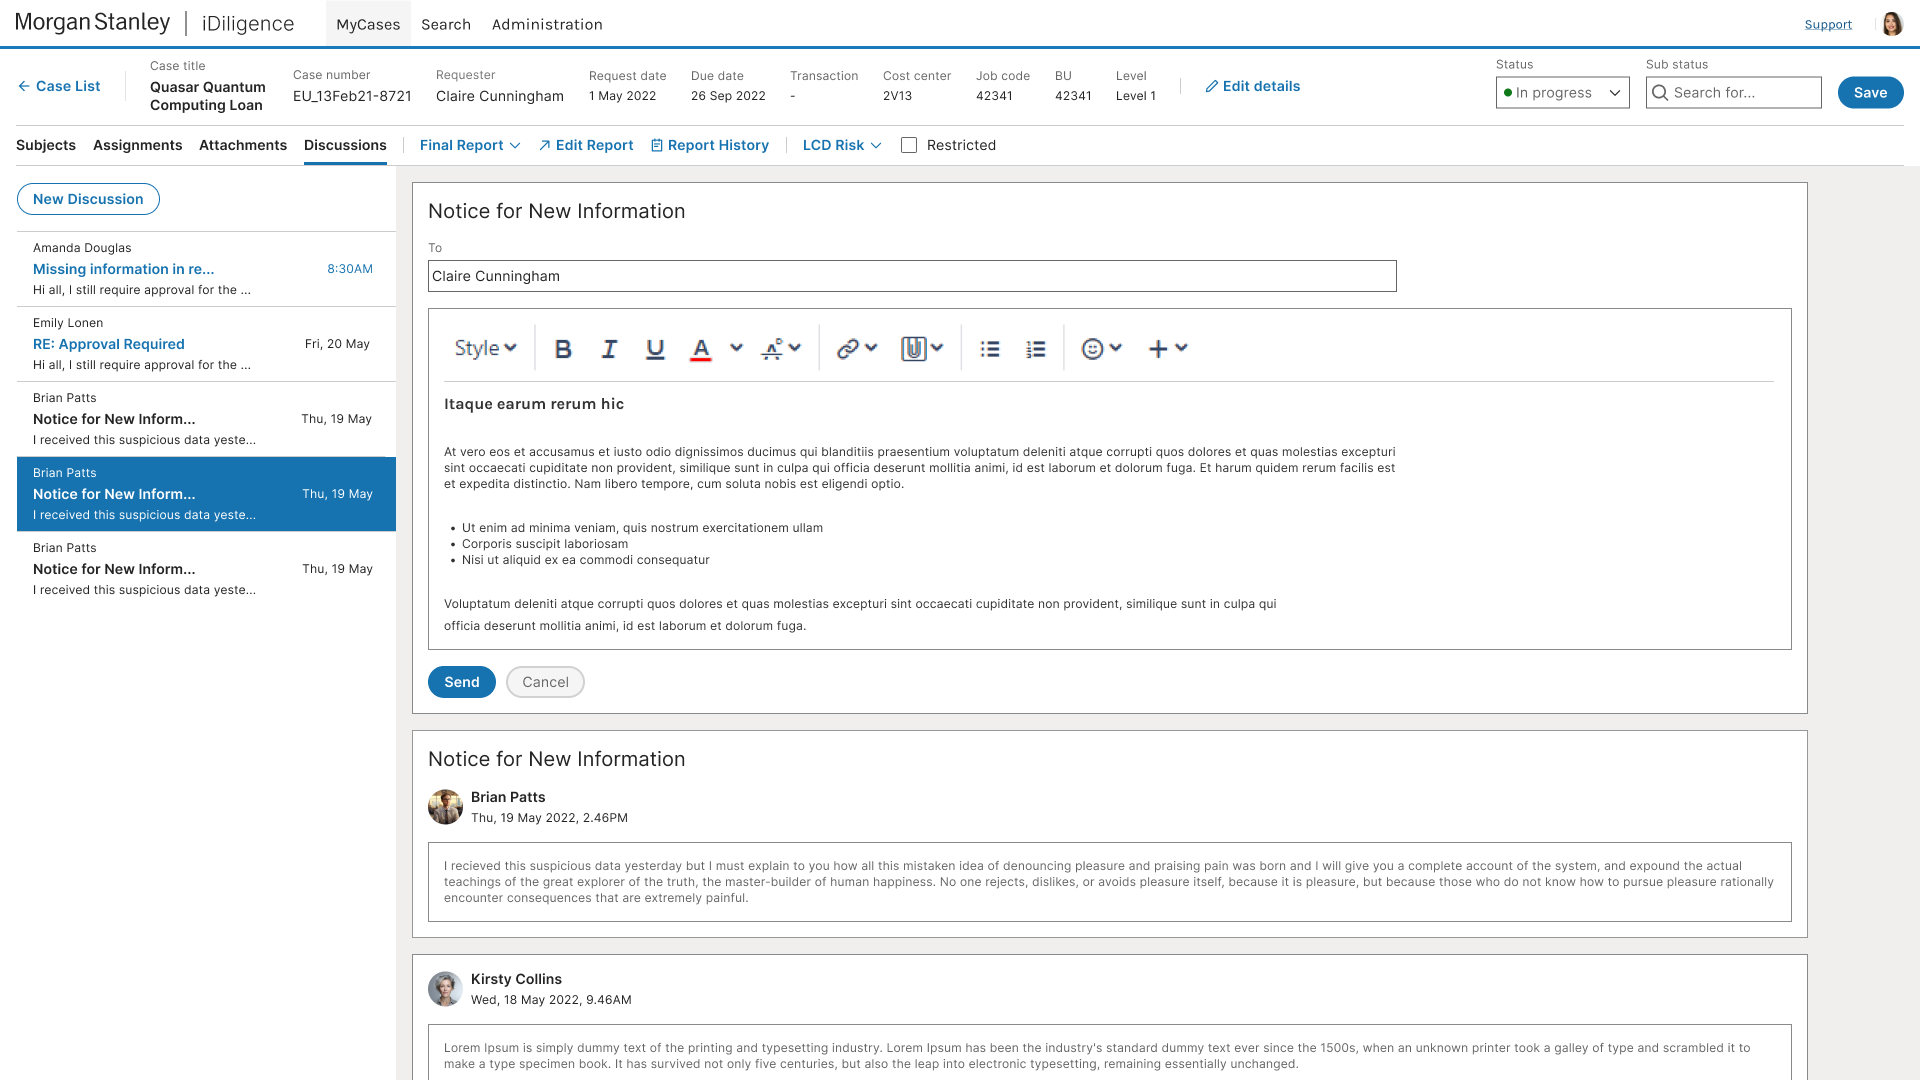Click the underline icon
1920x1080 pixels.
pyautogui.click(x=655, y=349)
